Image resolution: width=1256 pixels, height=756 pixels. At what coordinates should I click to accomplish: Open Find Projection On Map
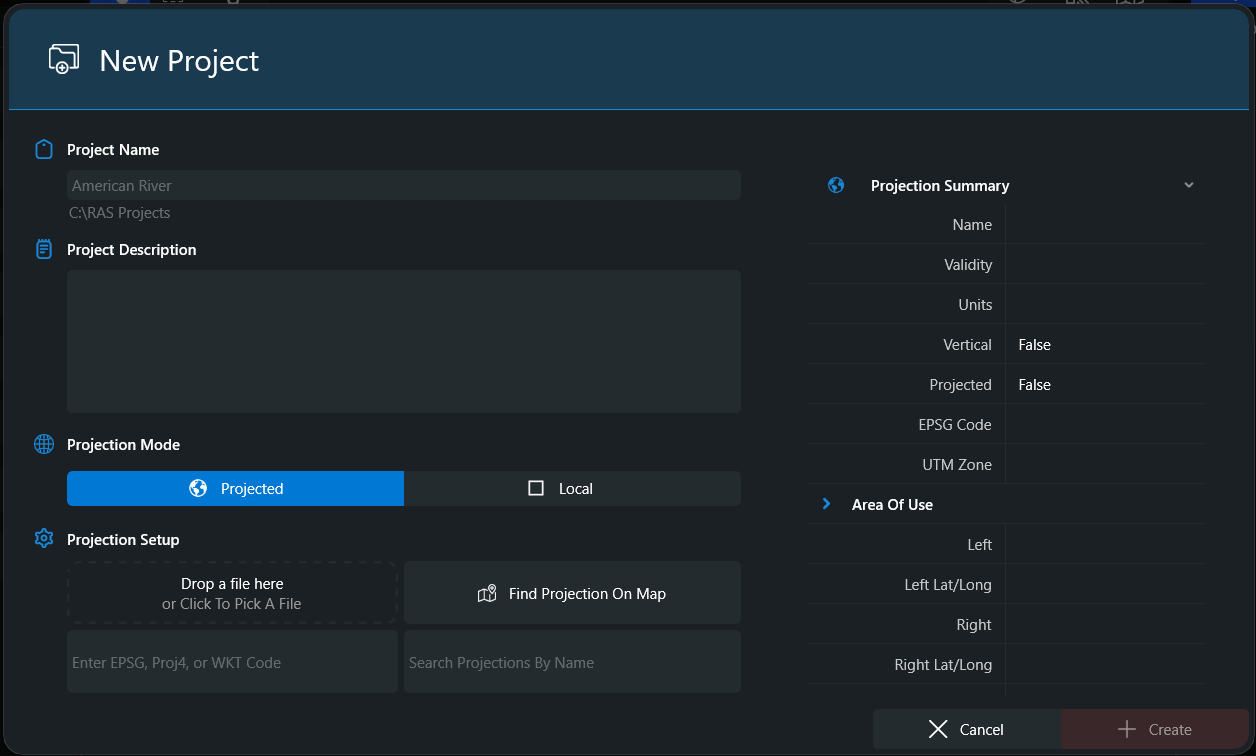572,593
